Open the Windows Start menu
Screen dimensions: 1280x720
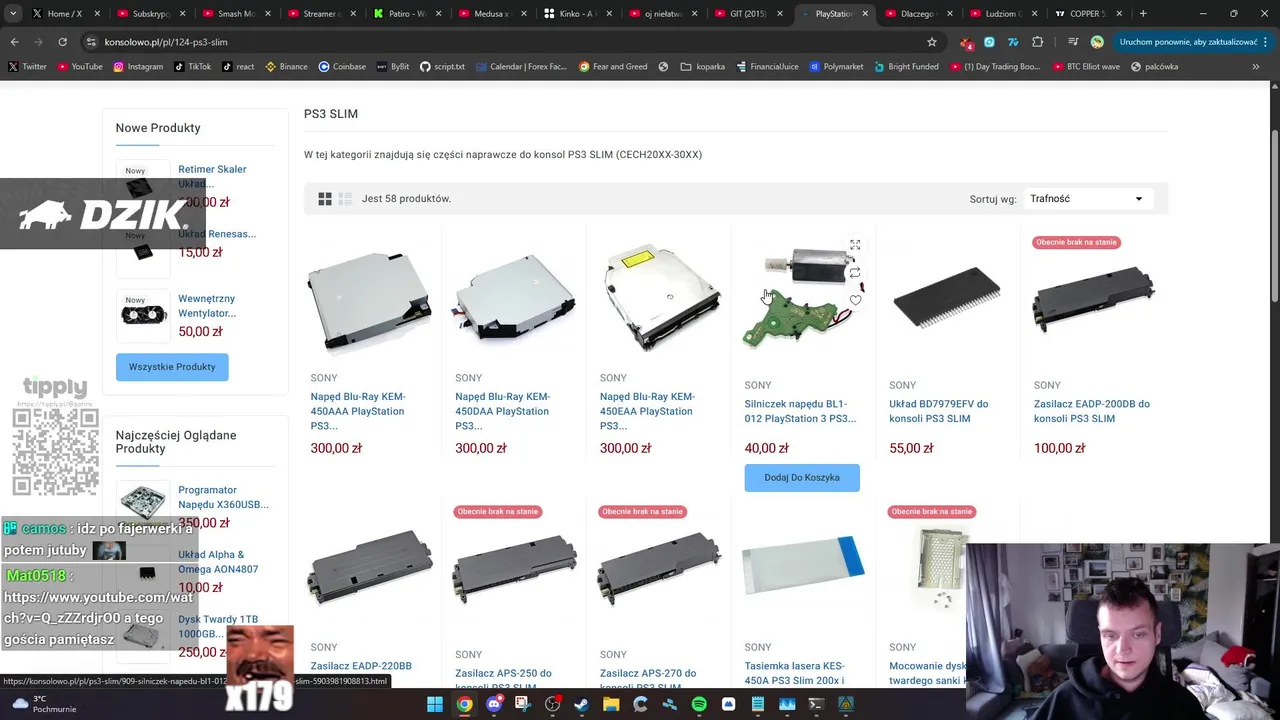(x=435, y=704)
